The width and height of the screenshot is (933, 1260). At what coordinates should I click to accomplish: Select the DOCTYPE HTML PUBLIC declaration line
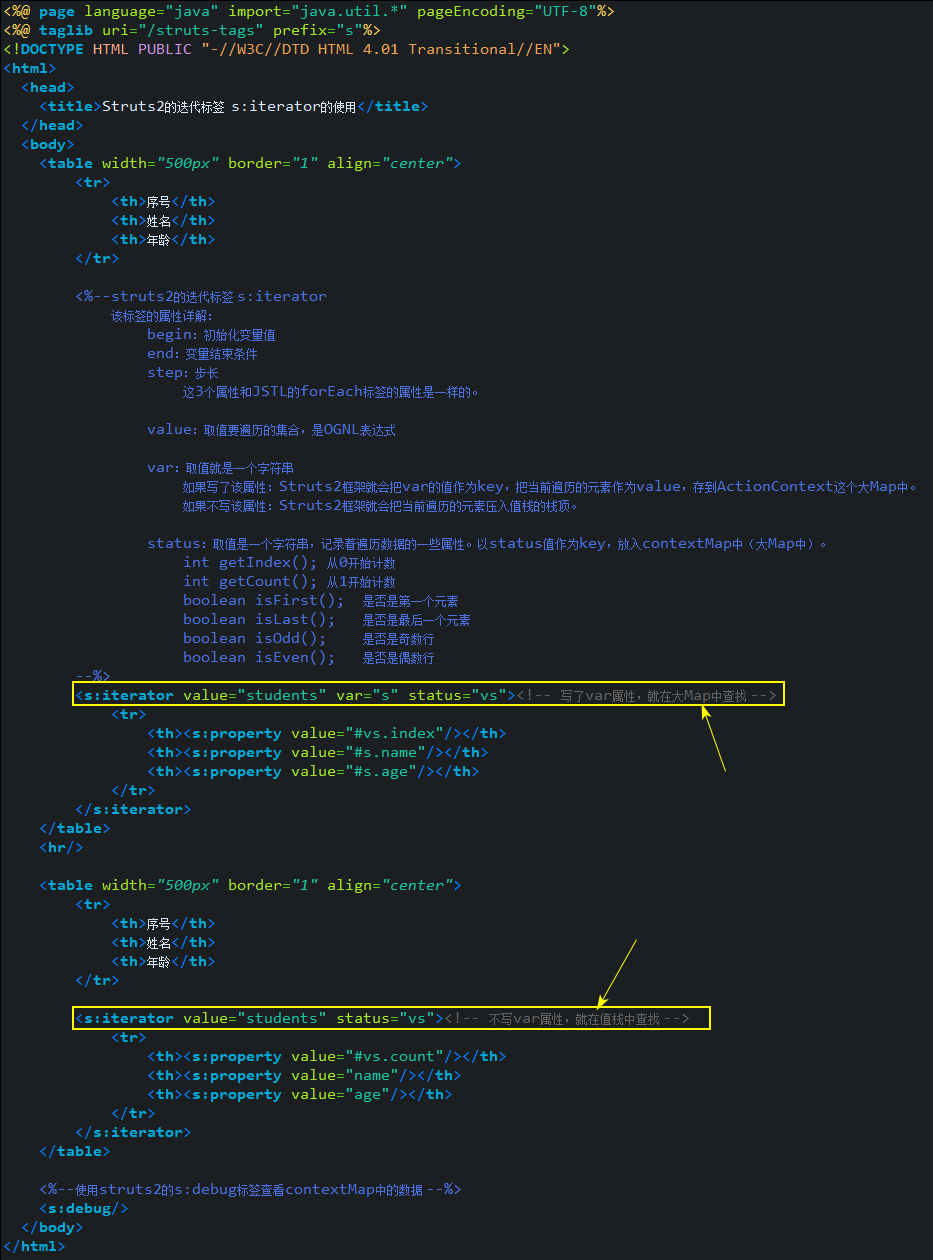[x=287, y=49]
